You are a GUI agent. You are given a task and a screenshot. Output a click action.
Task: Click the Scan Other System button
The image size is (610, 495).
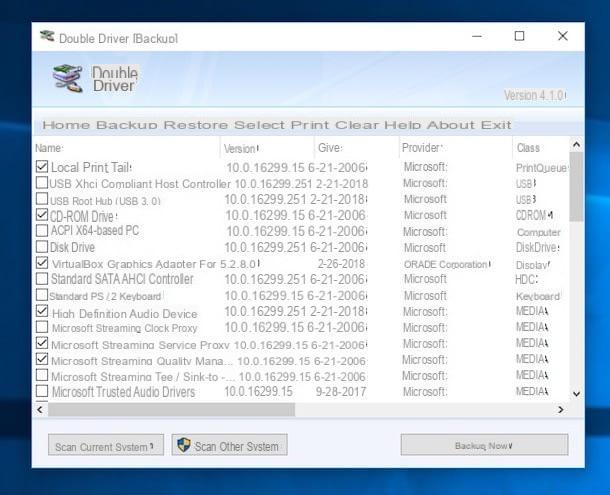coord(230,445)
